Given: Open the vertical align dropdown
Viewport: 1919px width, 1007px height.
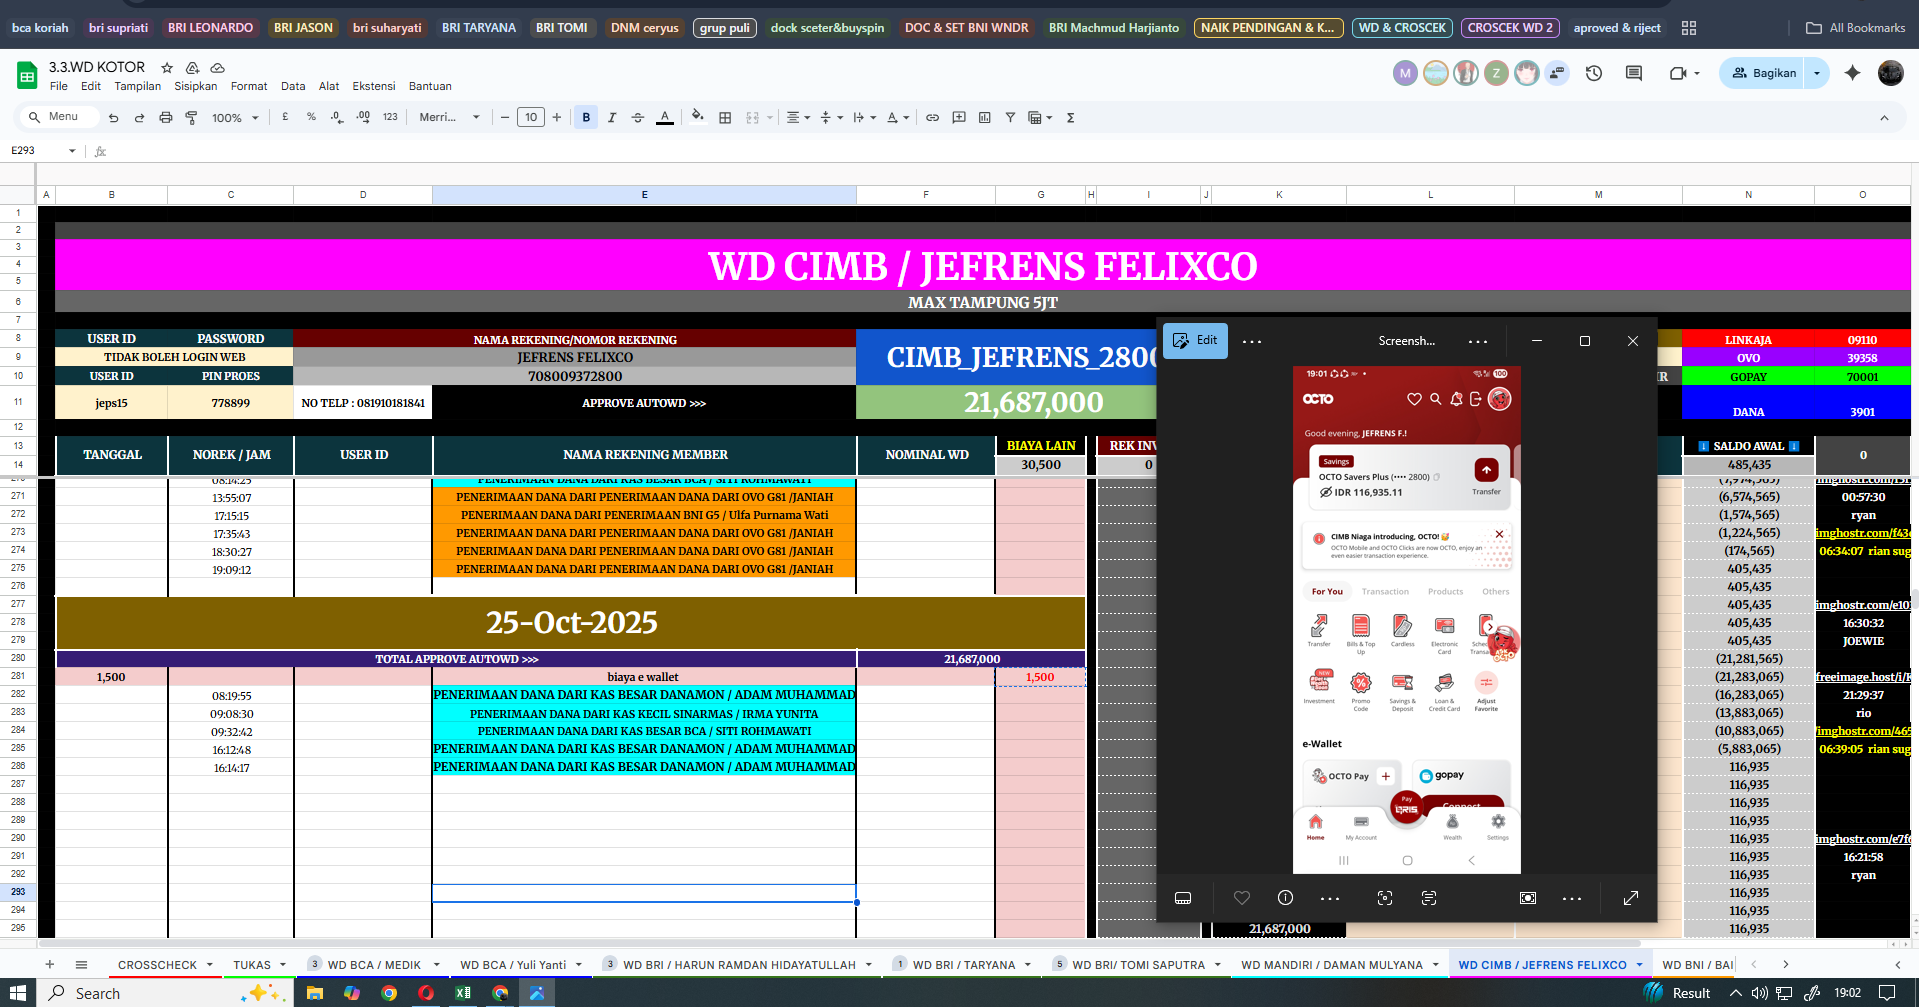Looking at the screenshot, I should 831,117.
